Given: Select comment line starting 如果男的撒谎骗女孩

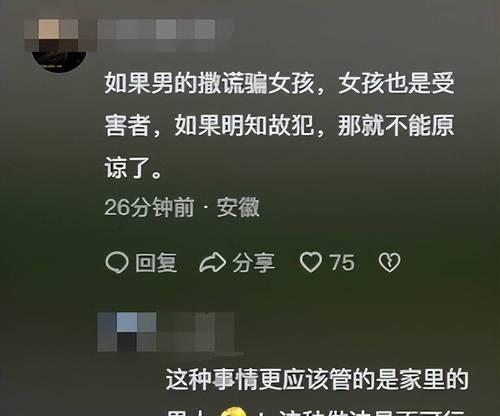Looking at the screenshot, I should 279,83.
